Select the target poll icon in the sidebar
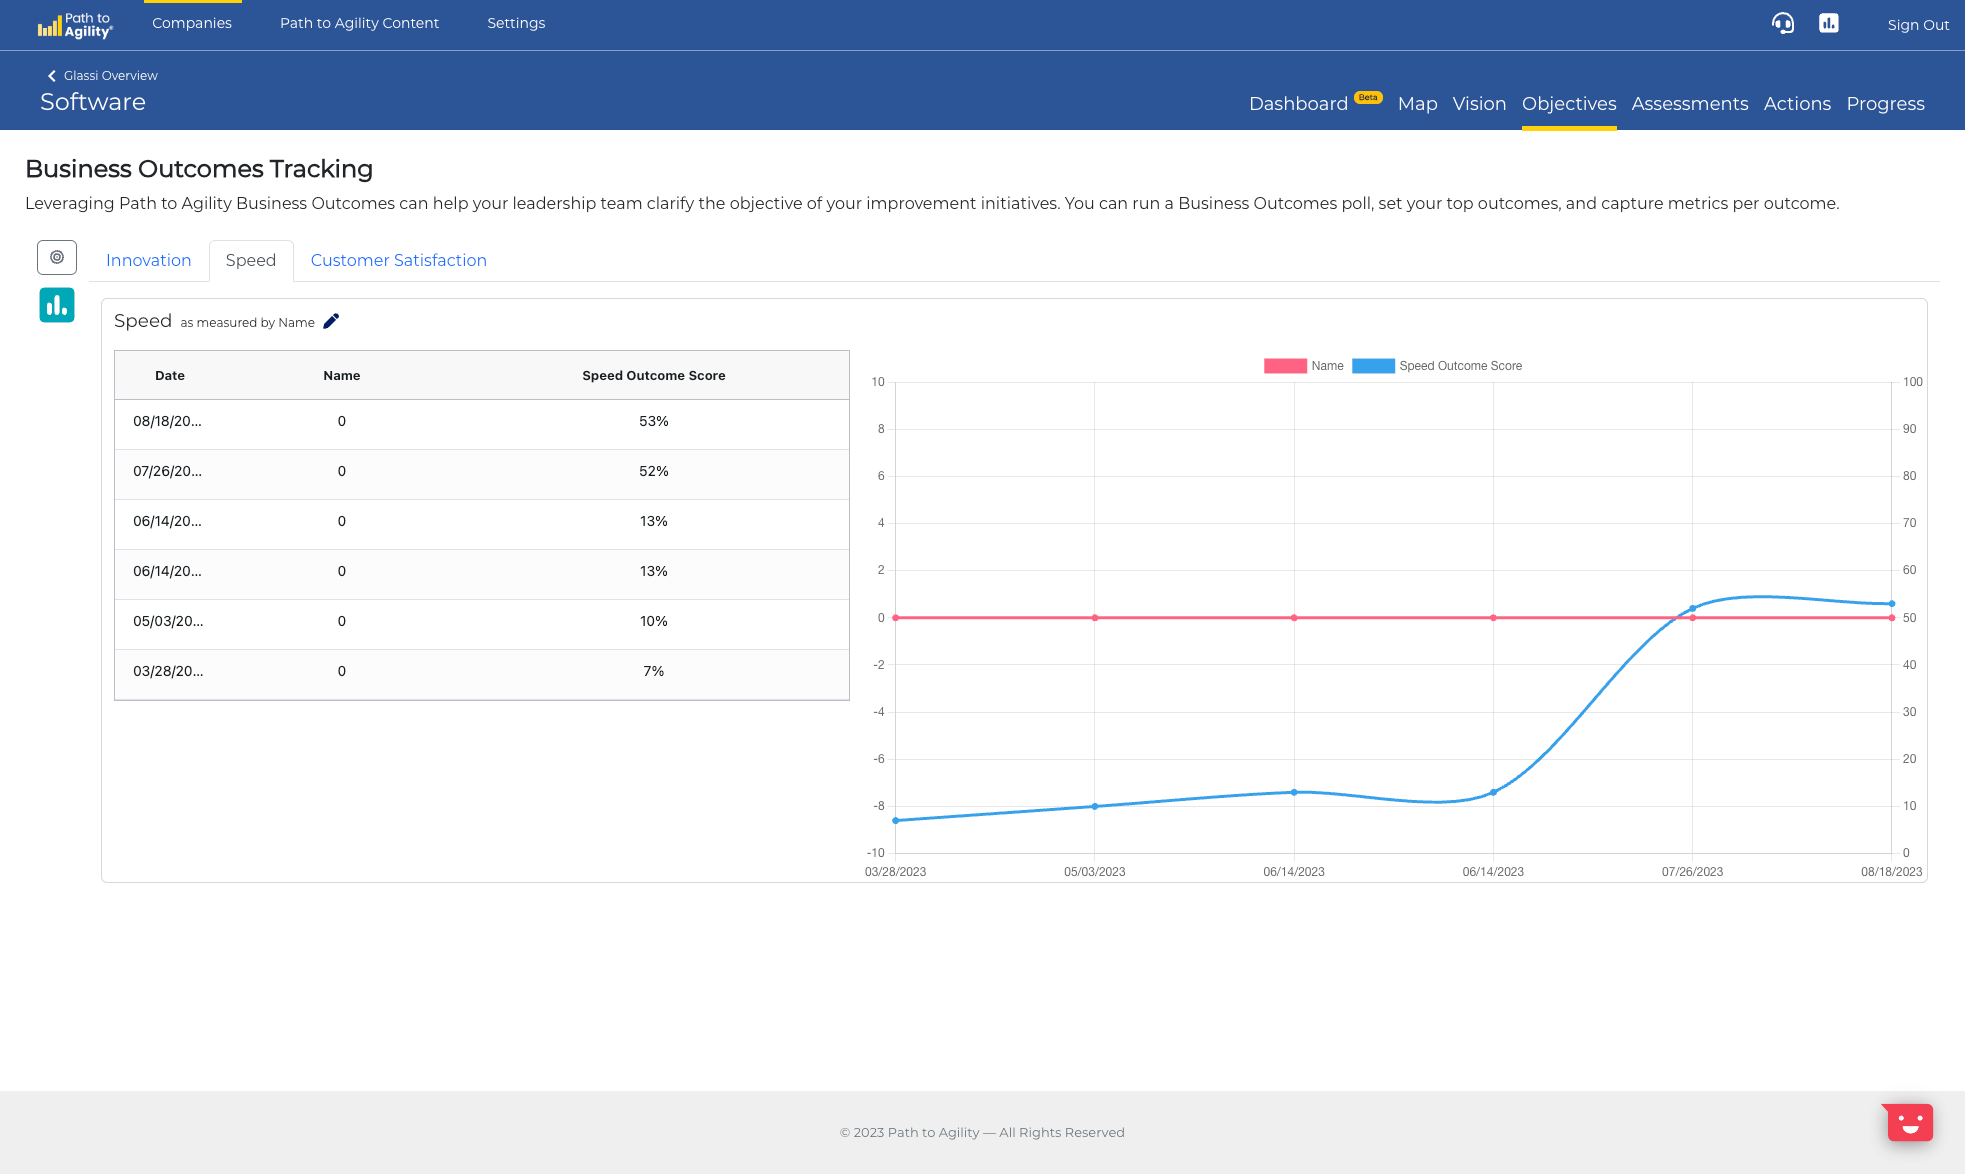 click(57, 257)
